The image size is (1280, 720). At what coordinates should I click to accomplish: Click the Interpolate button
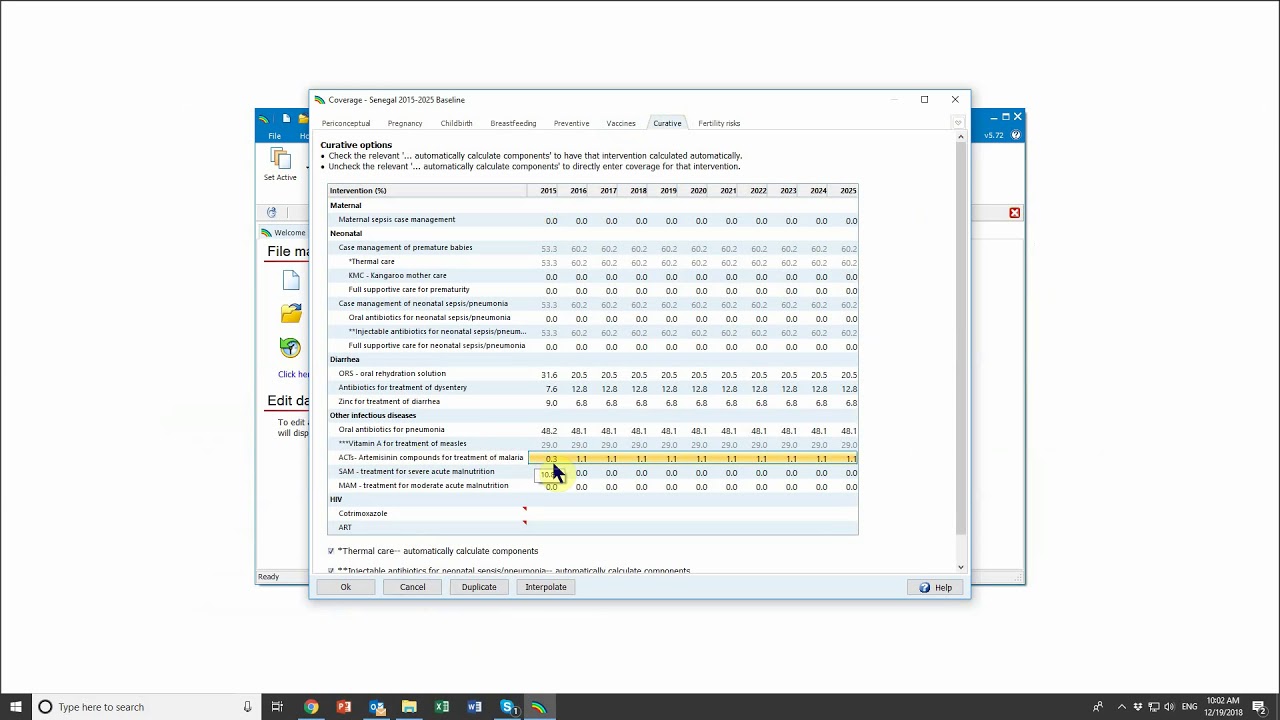coord(546,587)
